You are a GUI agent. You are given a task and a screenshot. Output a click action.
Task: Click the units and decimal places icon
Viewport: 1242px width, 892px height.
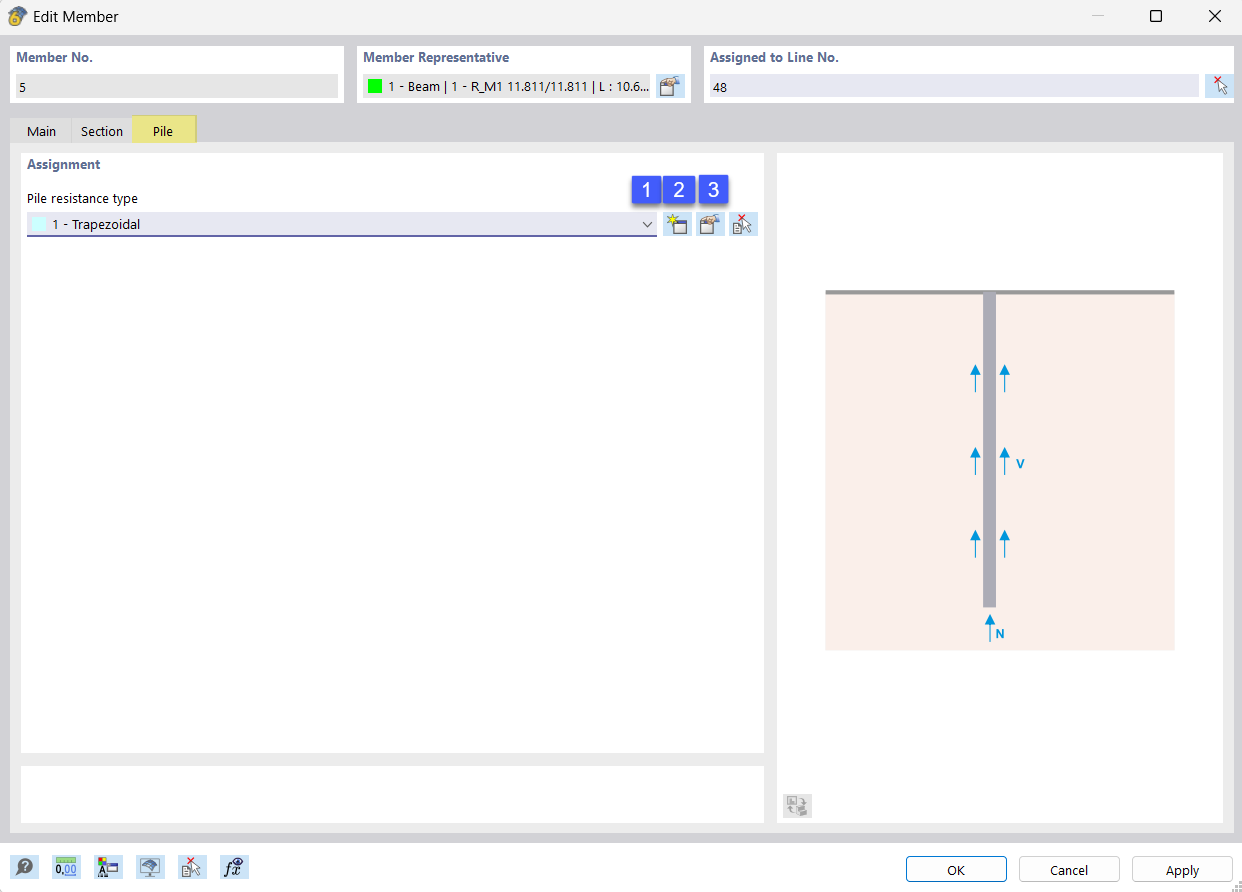click(66, 867)
